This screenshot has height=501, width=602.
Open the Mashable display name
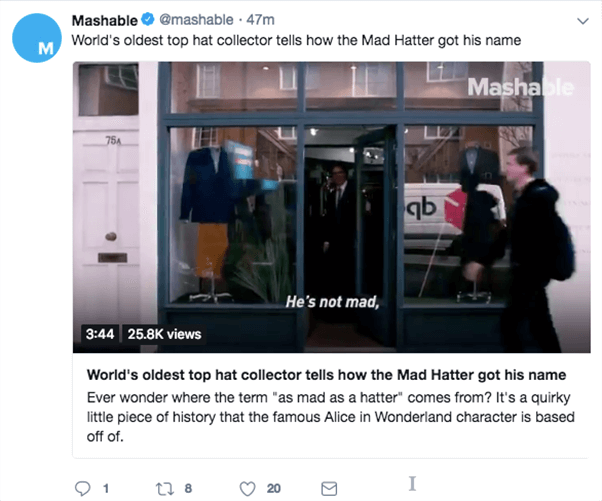104,20
